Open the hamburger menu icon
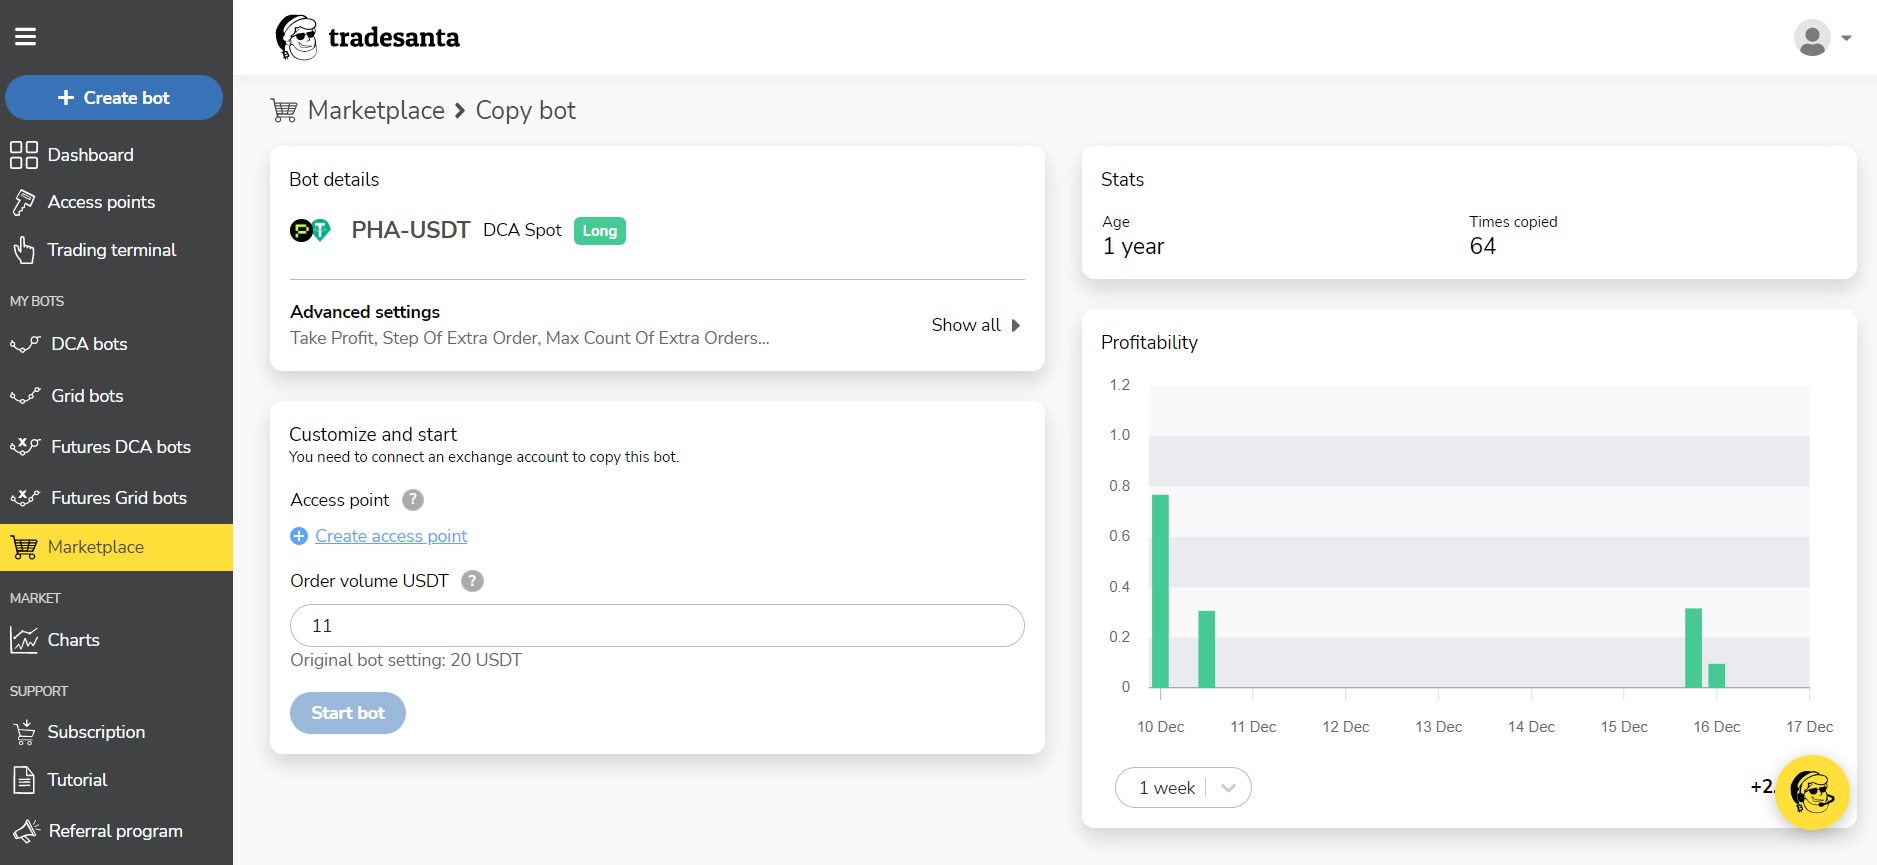 (25, 37)
